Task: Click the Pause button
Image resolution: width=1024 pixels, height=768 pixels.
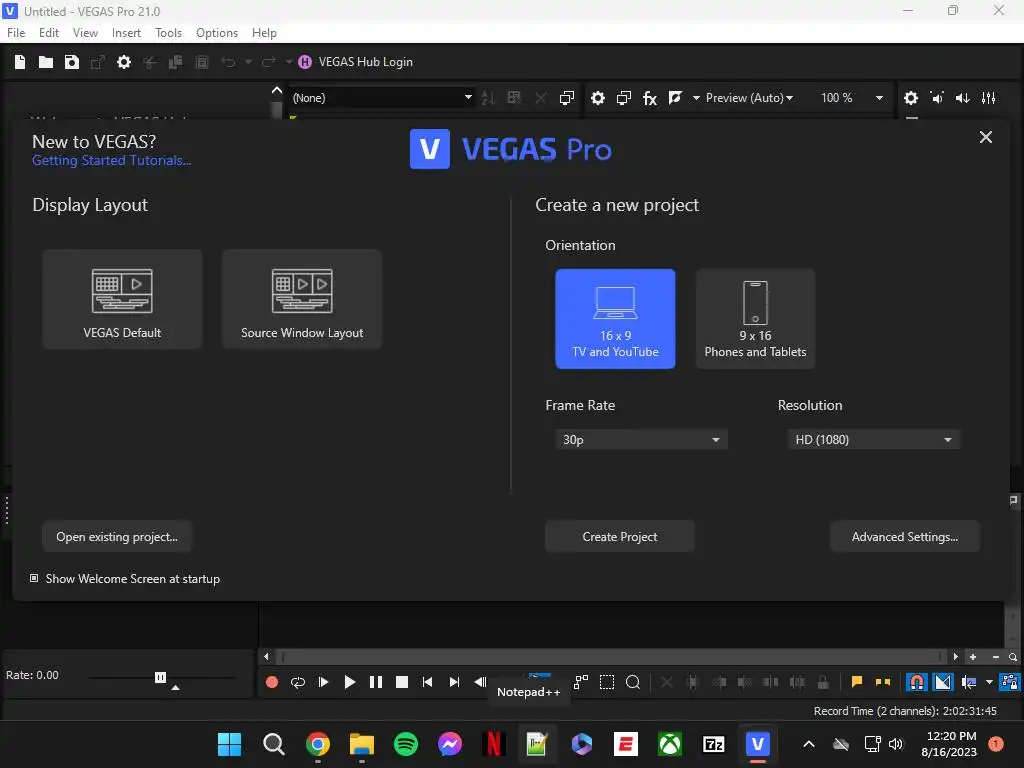Action: click(x=376, y=682)
